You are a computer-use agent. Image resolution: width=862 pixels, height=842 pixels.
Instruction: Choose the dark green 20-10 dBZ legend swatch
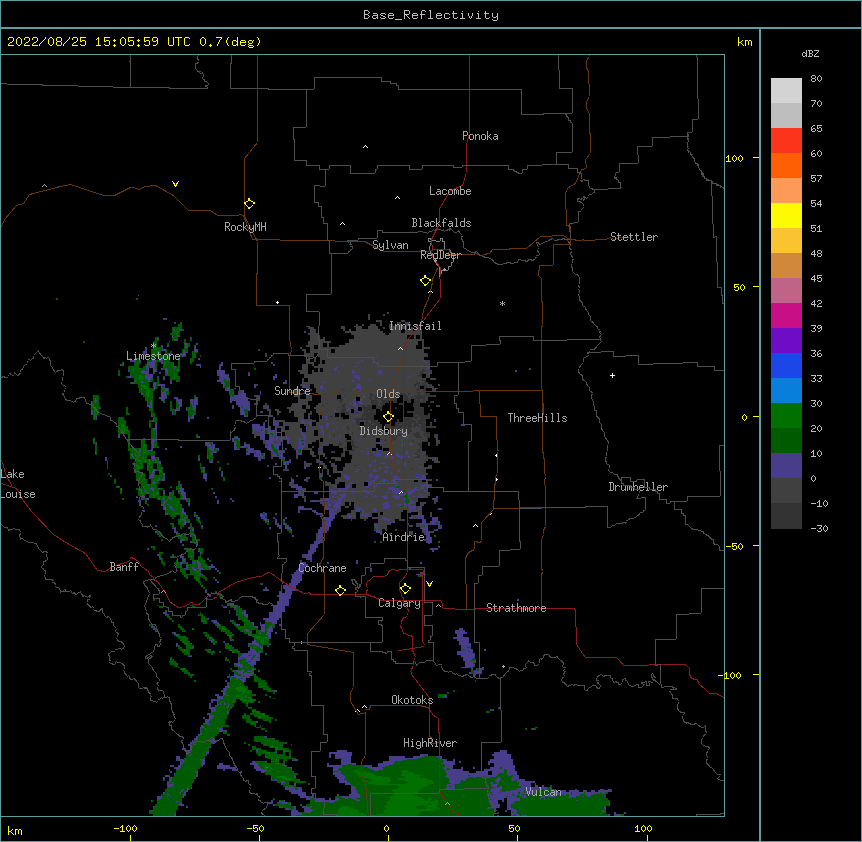coord(786,440)
